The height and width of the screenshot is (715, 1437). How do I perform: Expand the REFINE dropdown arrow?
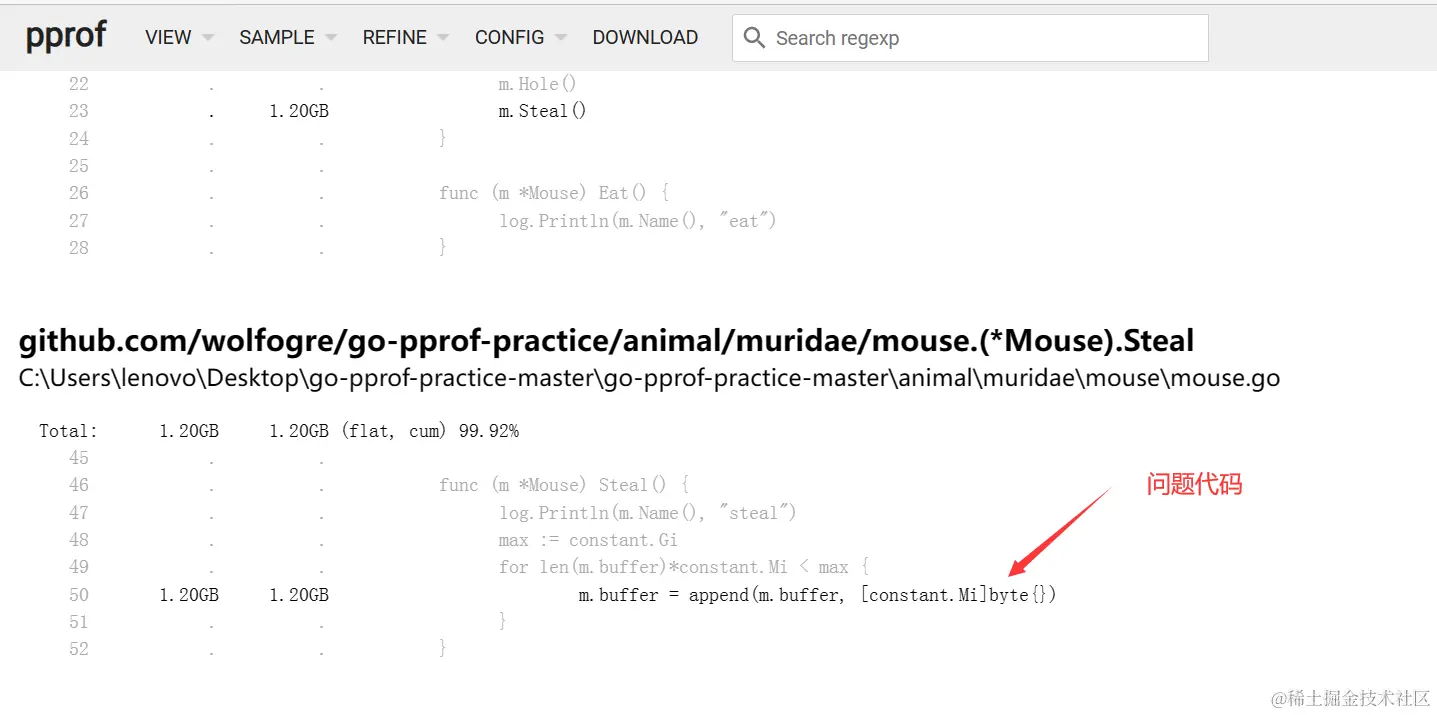tap(442, 38)
